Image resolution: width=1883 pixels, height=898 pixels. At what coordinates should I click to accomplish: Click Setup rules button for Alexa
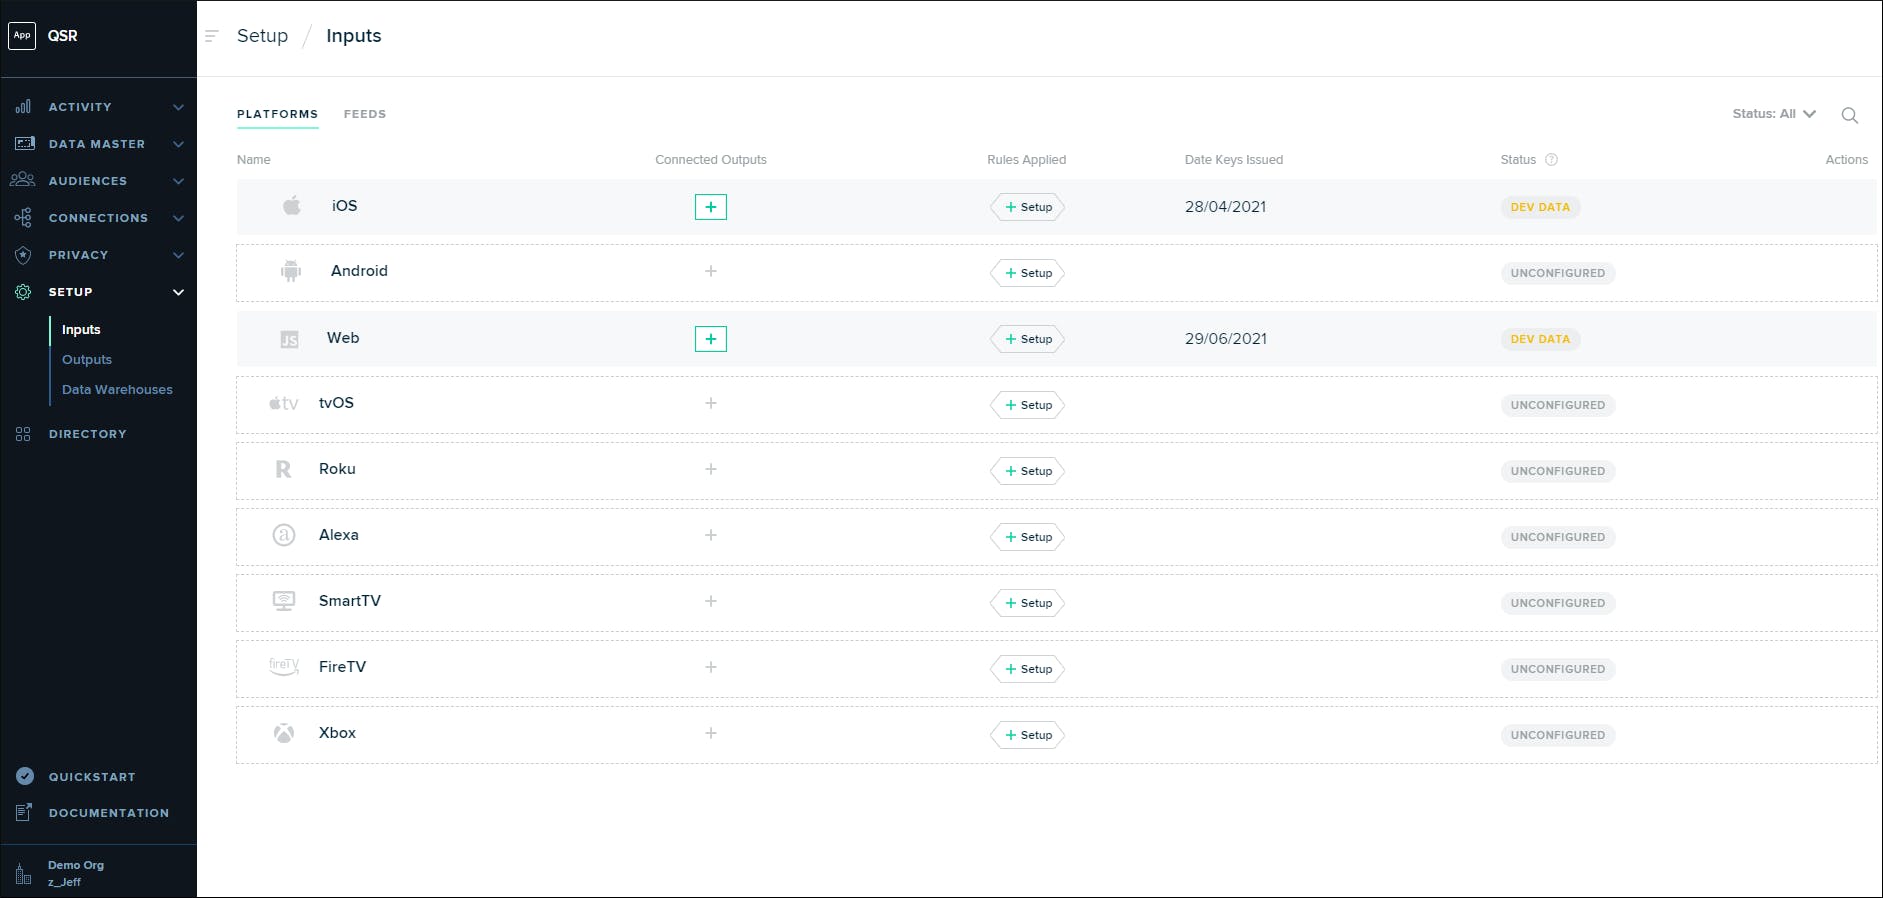[1028, 537]
